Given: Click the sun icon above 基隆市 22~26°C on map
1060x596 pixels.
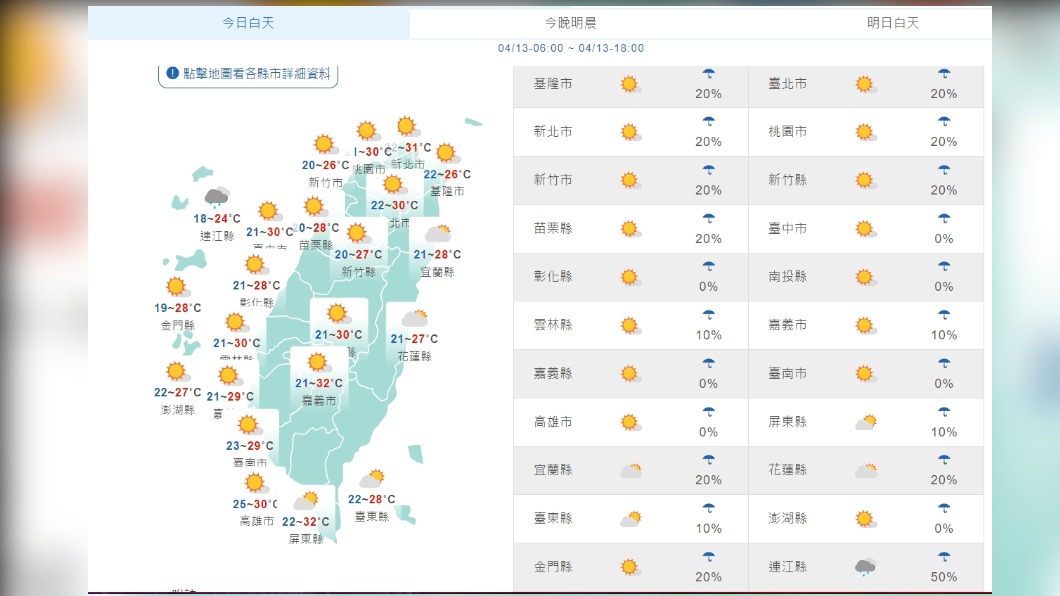Looking at the screenshot, I should (447, 153).
